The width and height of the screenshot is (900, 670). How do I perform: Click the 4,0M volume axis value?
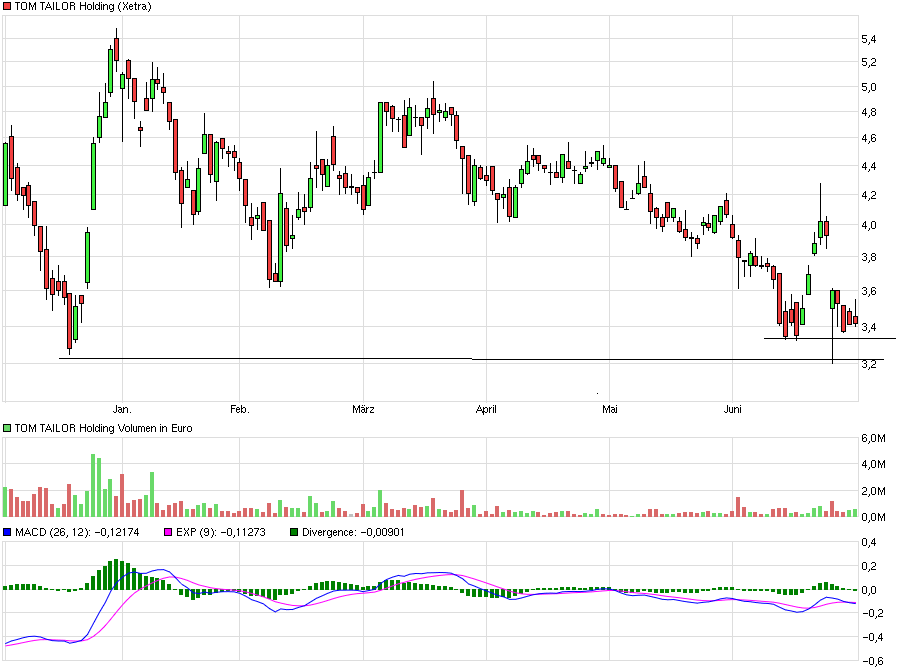(873, 464)
